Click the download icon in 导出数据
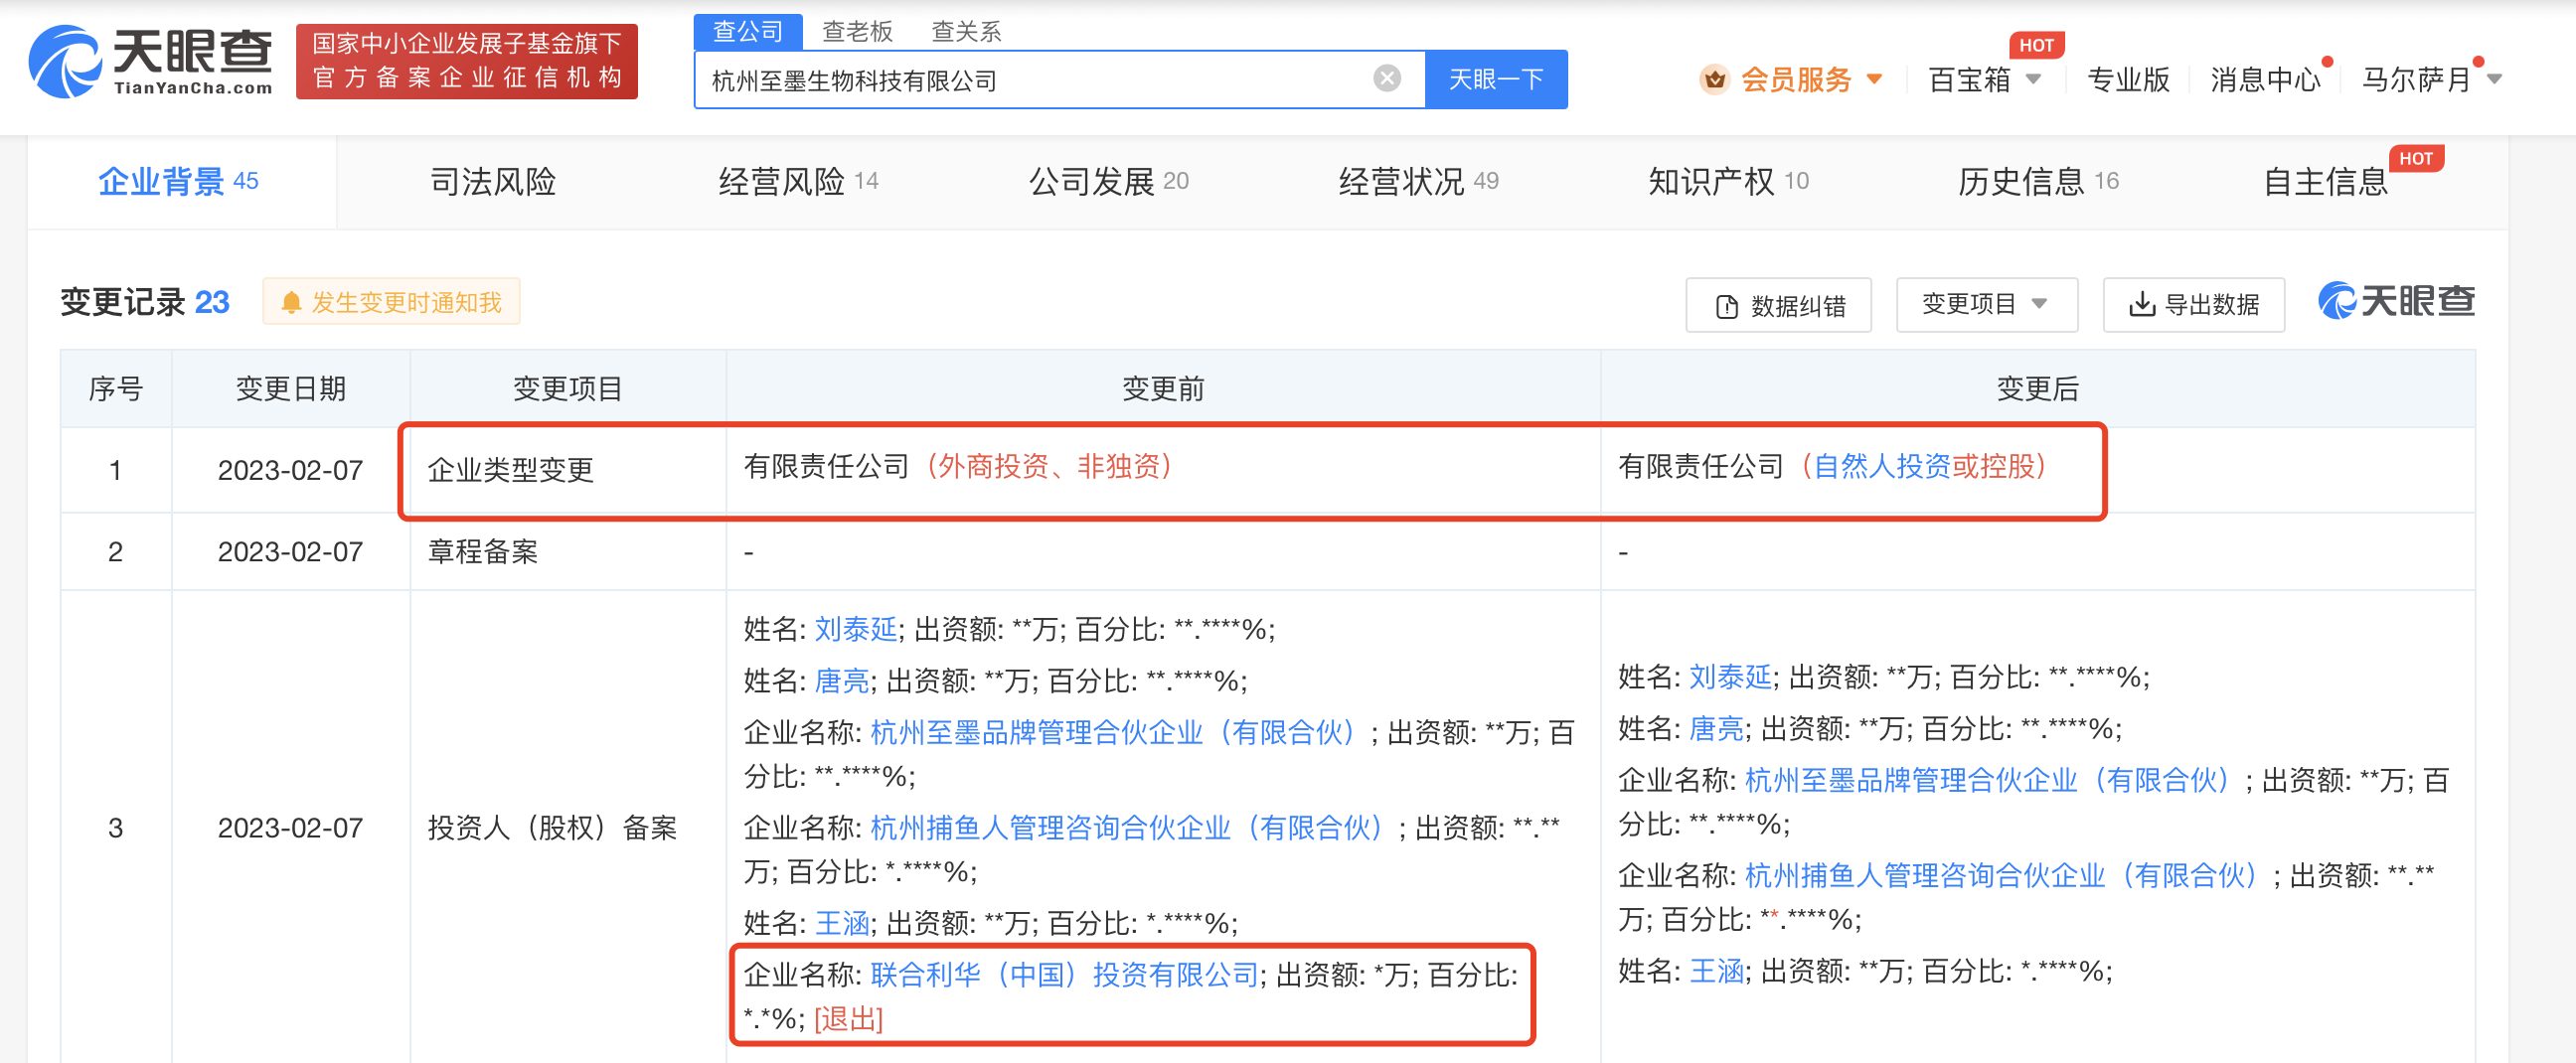The image size is (2576, 1063). point(2141,304)
